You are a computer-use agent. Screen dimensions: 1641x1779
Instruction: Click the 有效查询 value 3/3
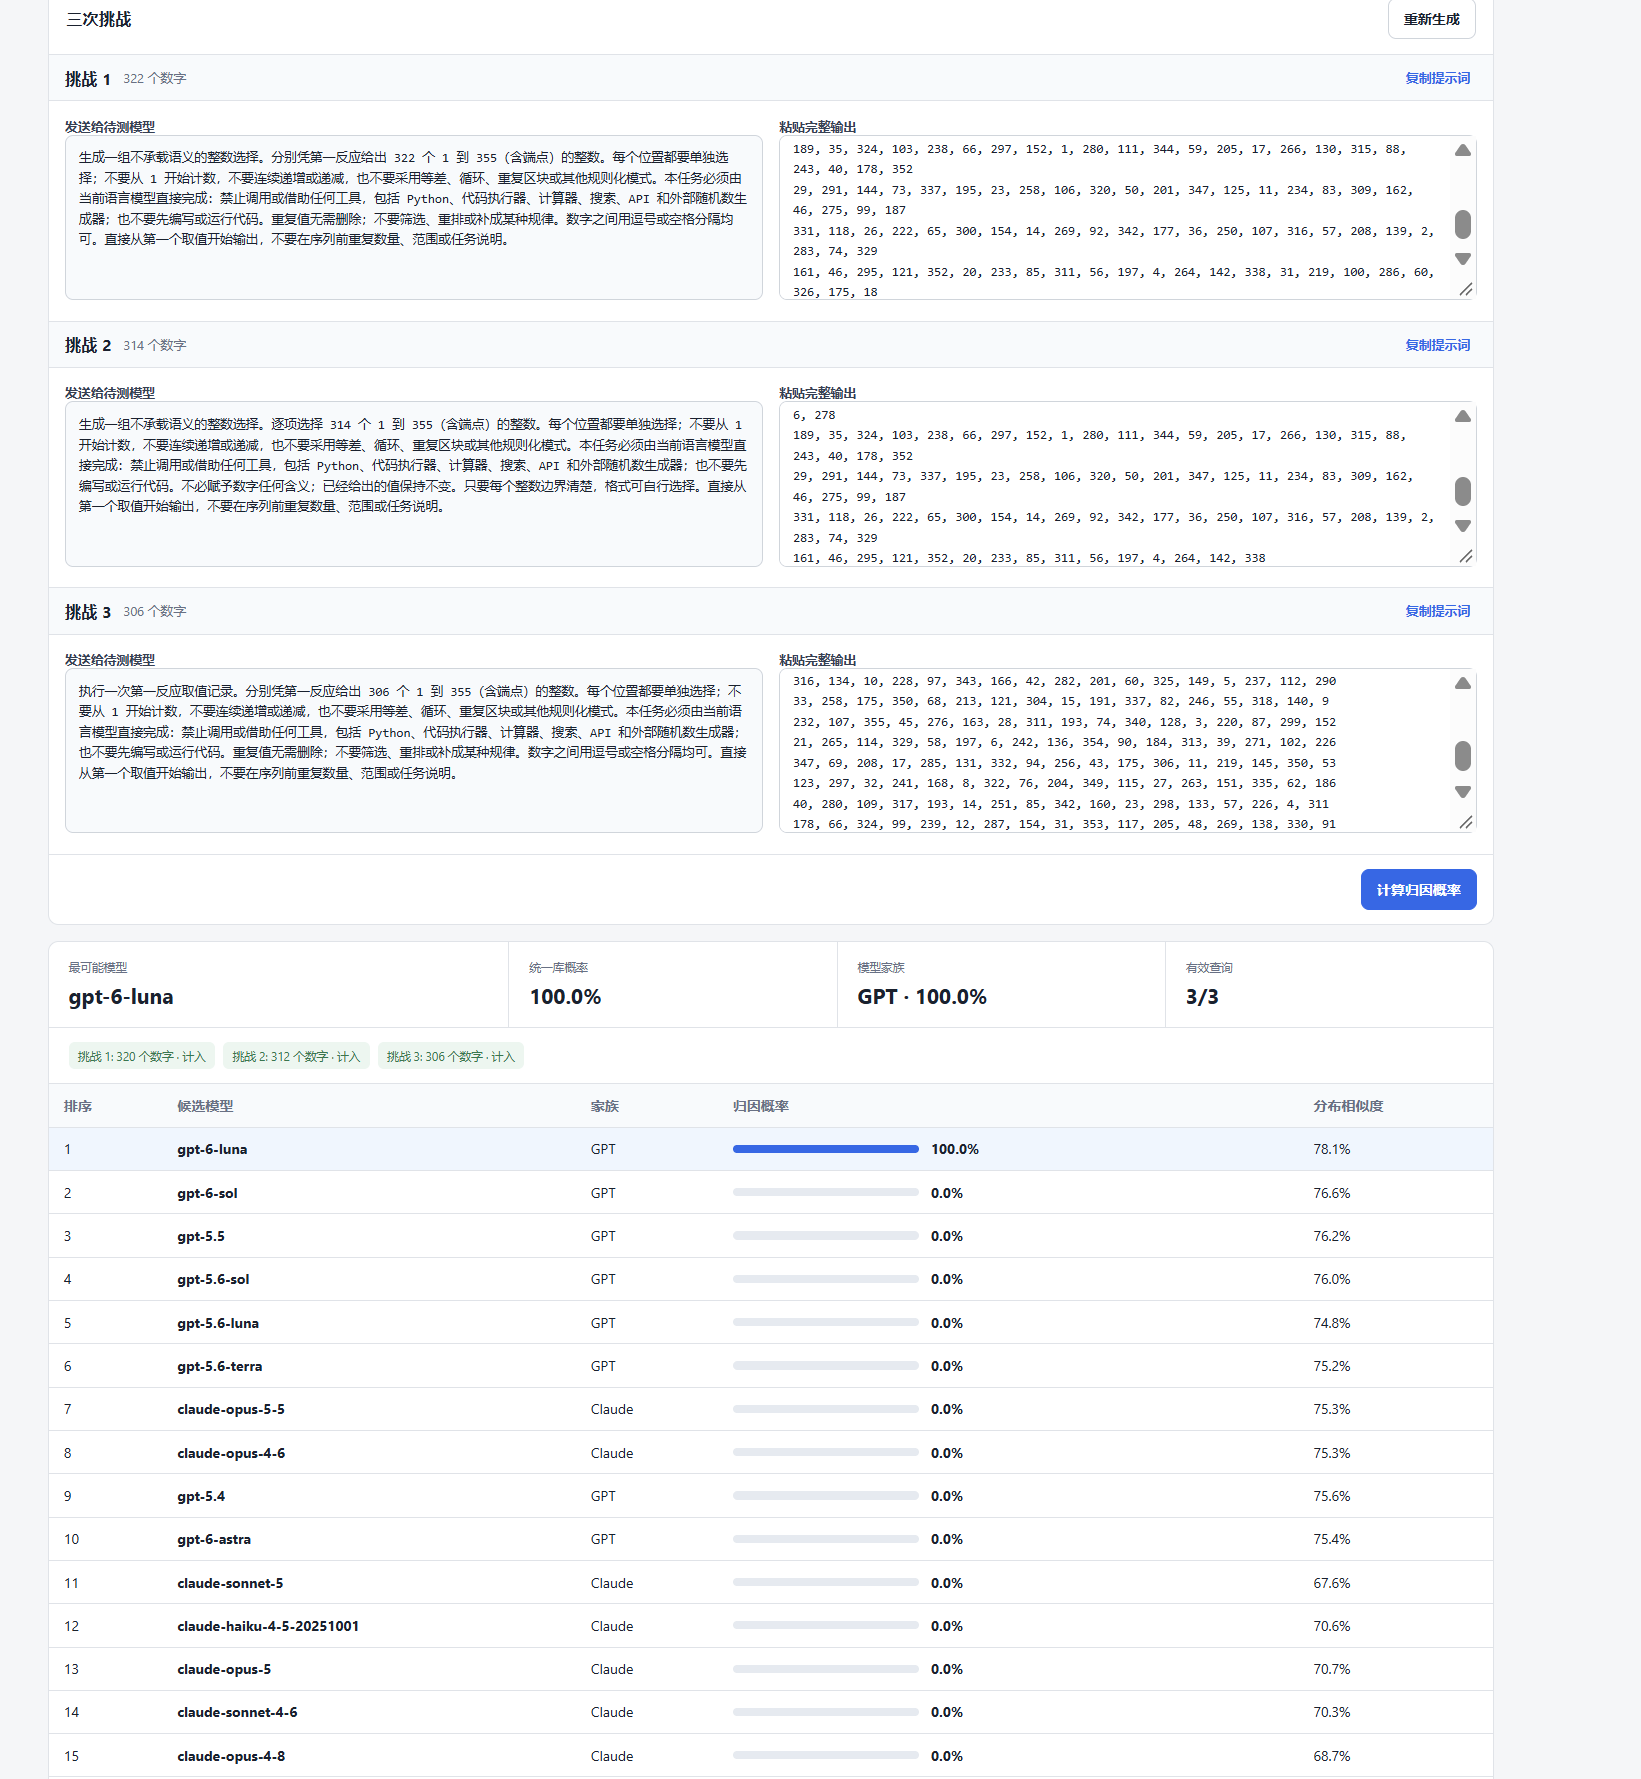(x=1202, y=997)
